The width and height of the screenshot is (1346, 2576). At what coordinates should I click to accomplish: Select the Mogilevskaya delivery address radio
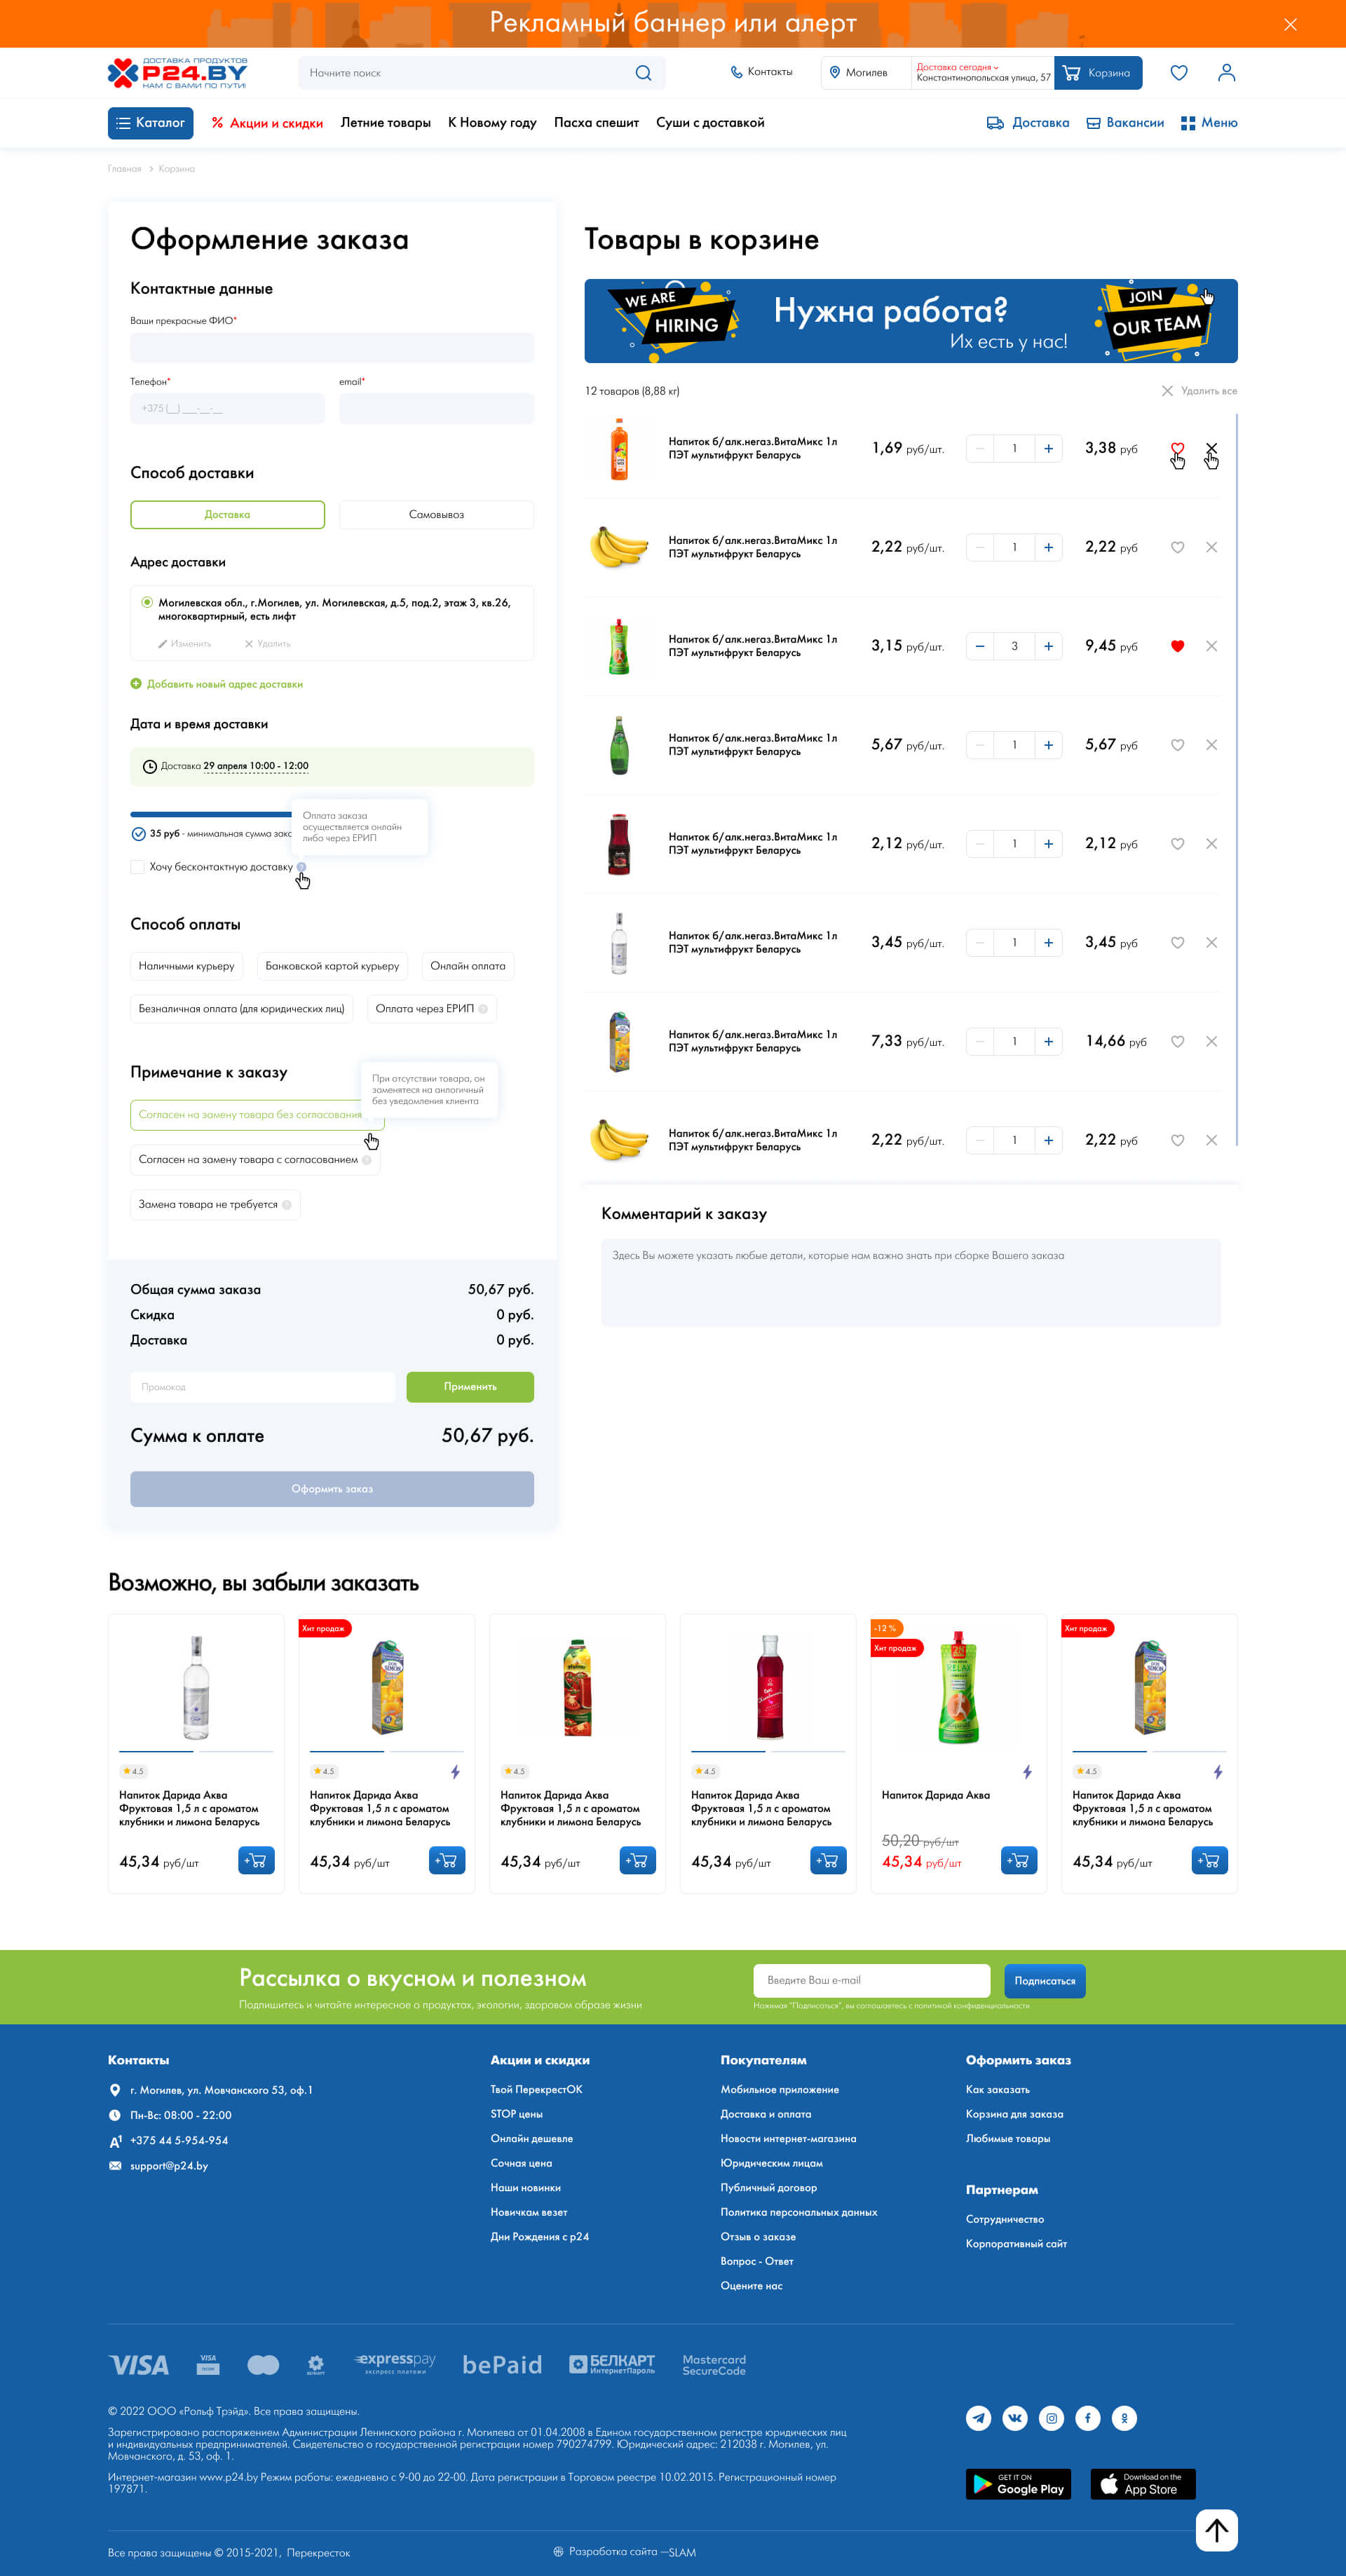coord(147,602)
